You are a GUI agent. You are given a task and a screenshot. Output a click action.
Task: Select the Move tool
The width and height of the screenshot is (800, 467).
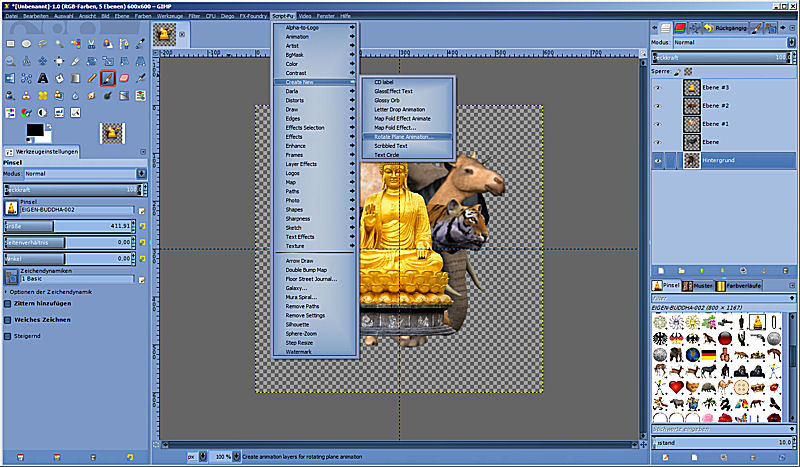coord(43,61)
